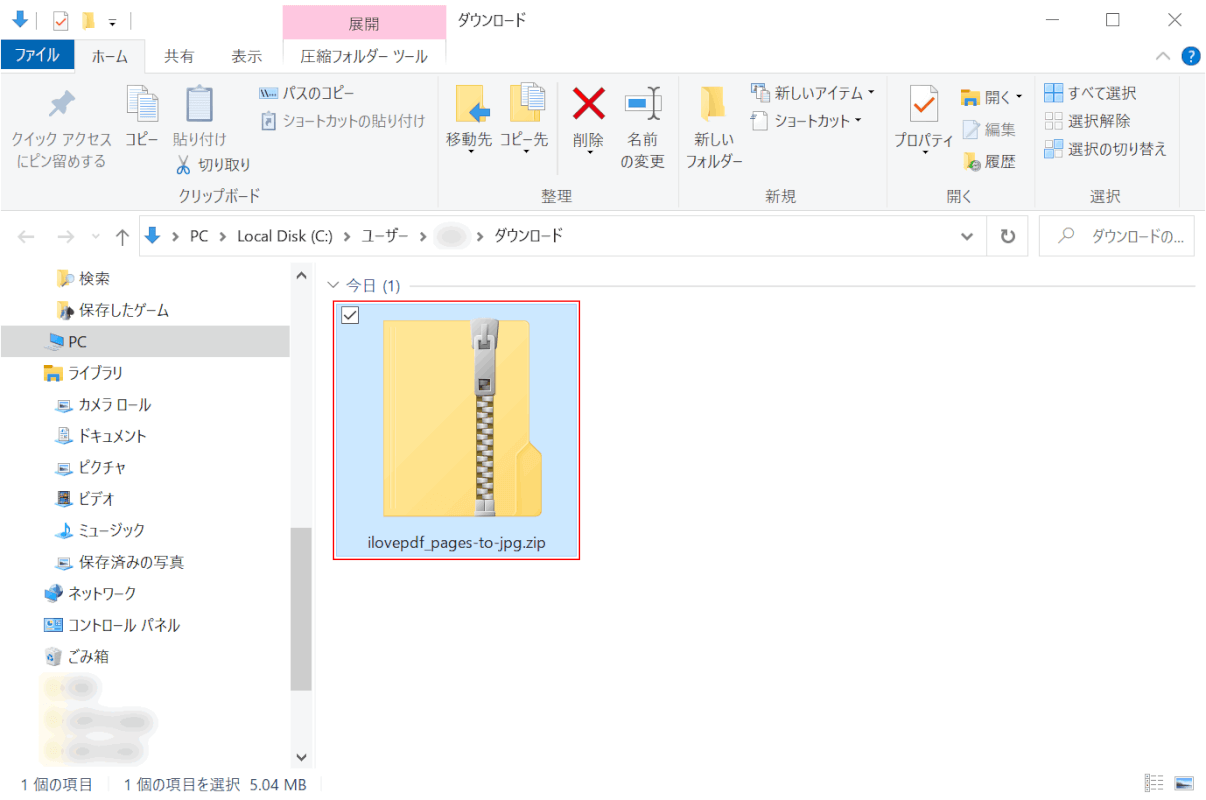Click the New Folder icon
This screenshot has width=1206, height=800.
click(x=713, y=105)
